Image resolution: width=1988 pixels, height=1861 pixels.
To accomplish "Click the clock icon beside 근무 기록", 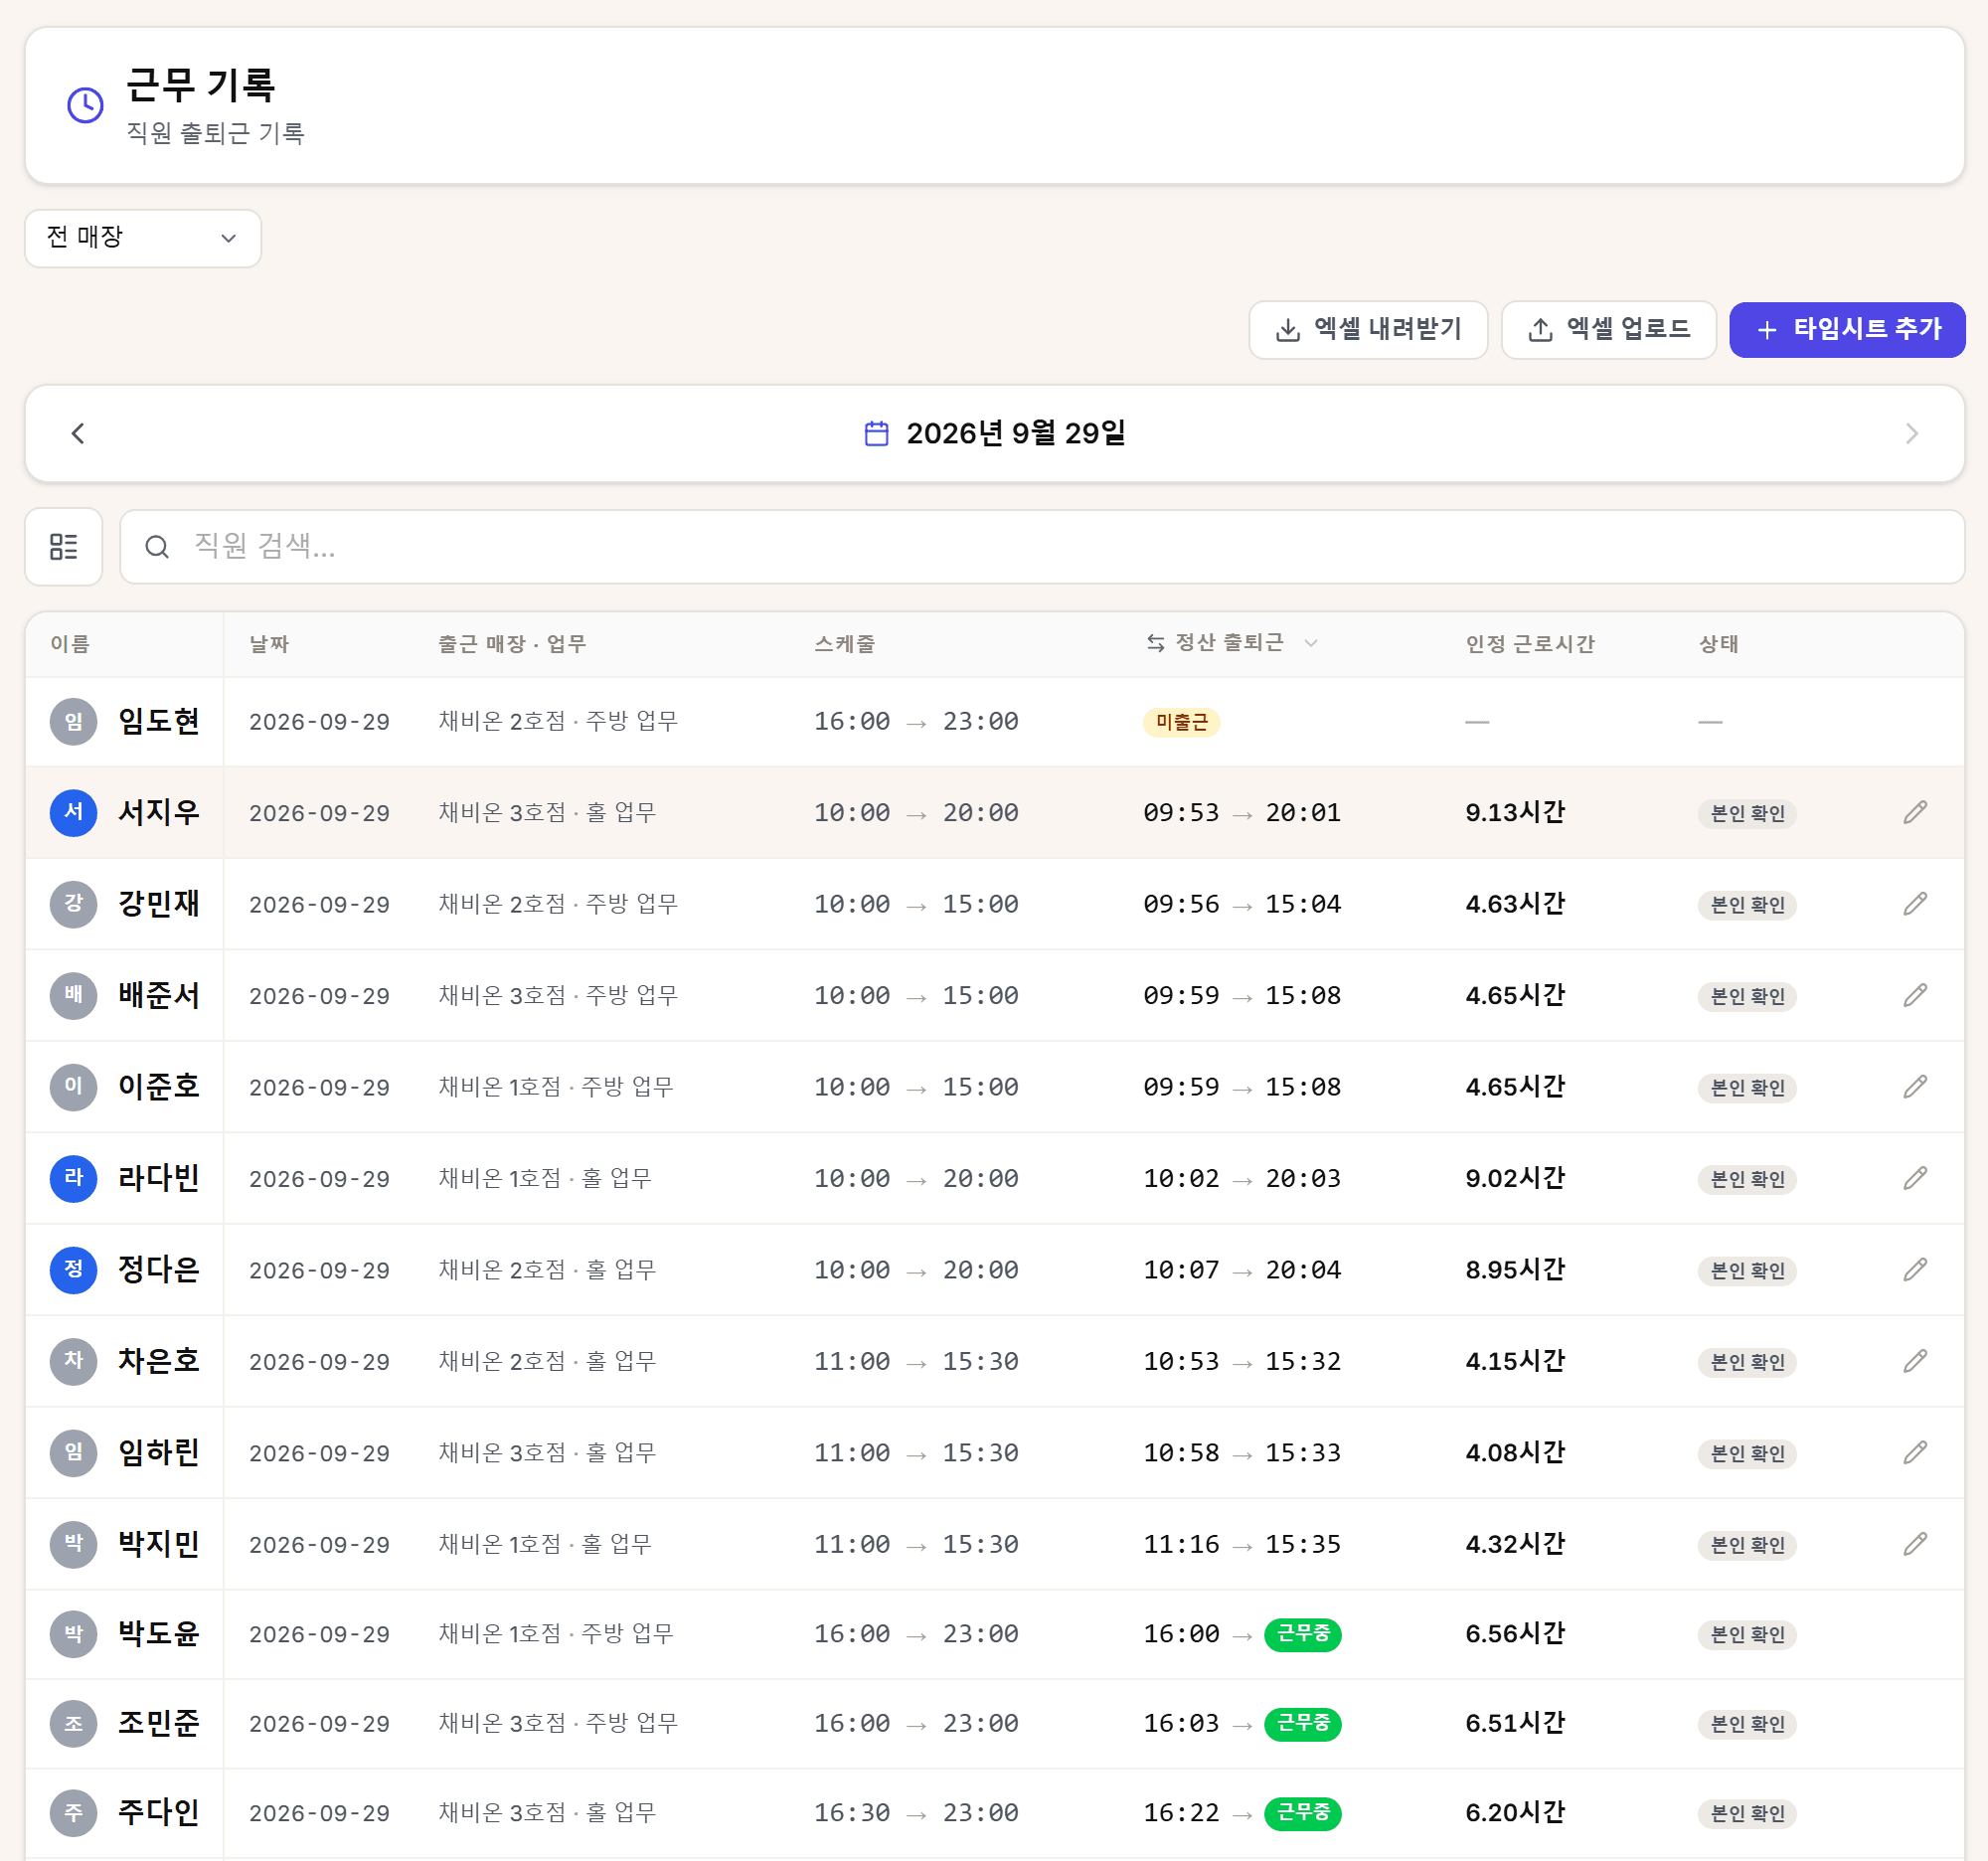I will 85,105.
